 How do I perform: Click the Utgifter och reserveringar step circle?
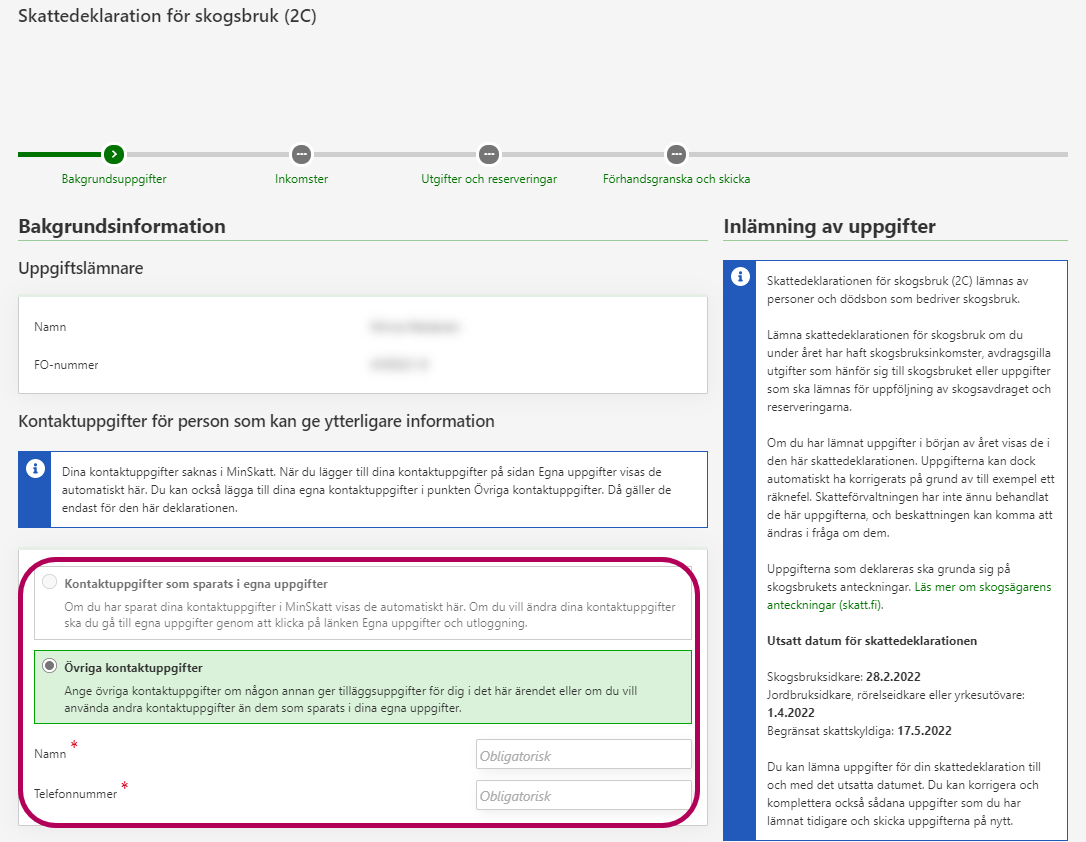coord(488,154)
